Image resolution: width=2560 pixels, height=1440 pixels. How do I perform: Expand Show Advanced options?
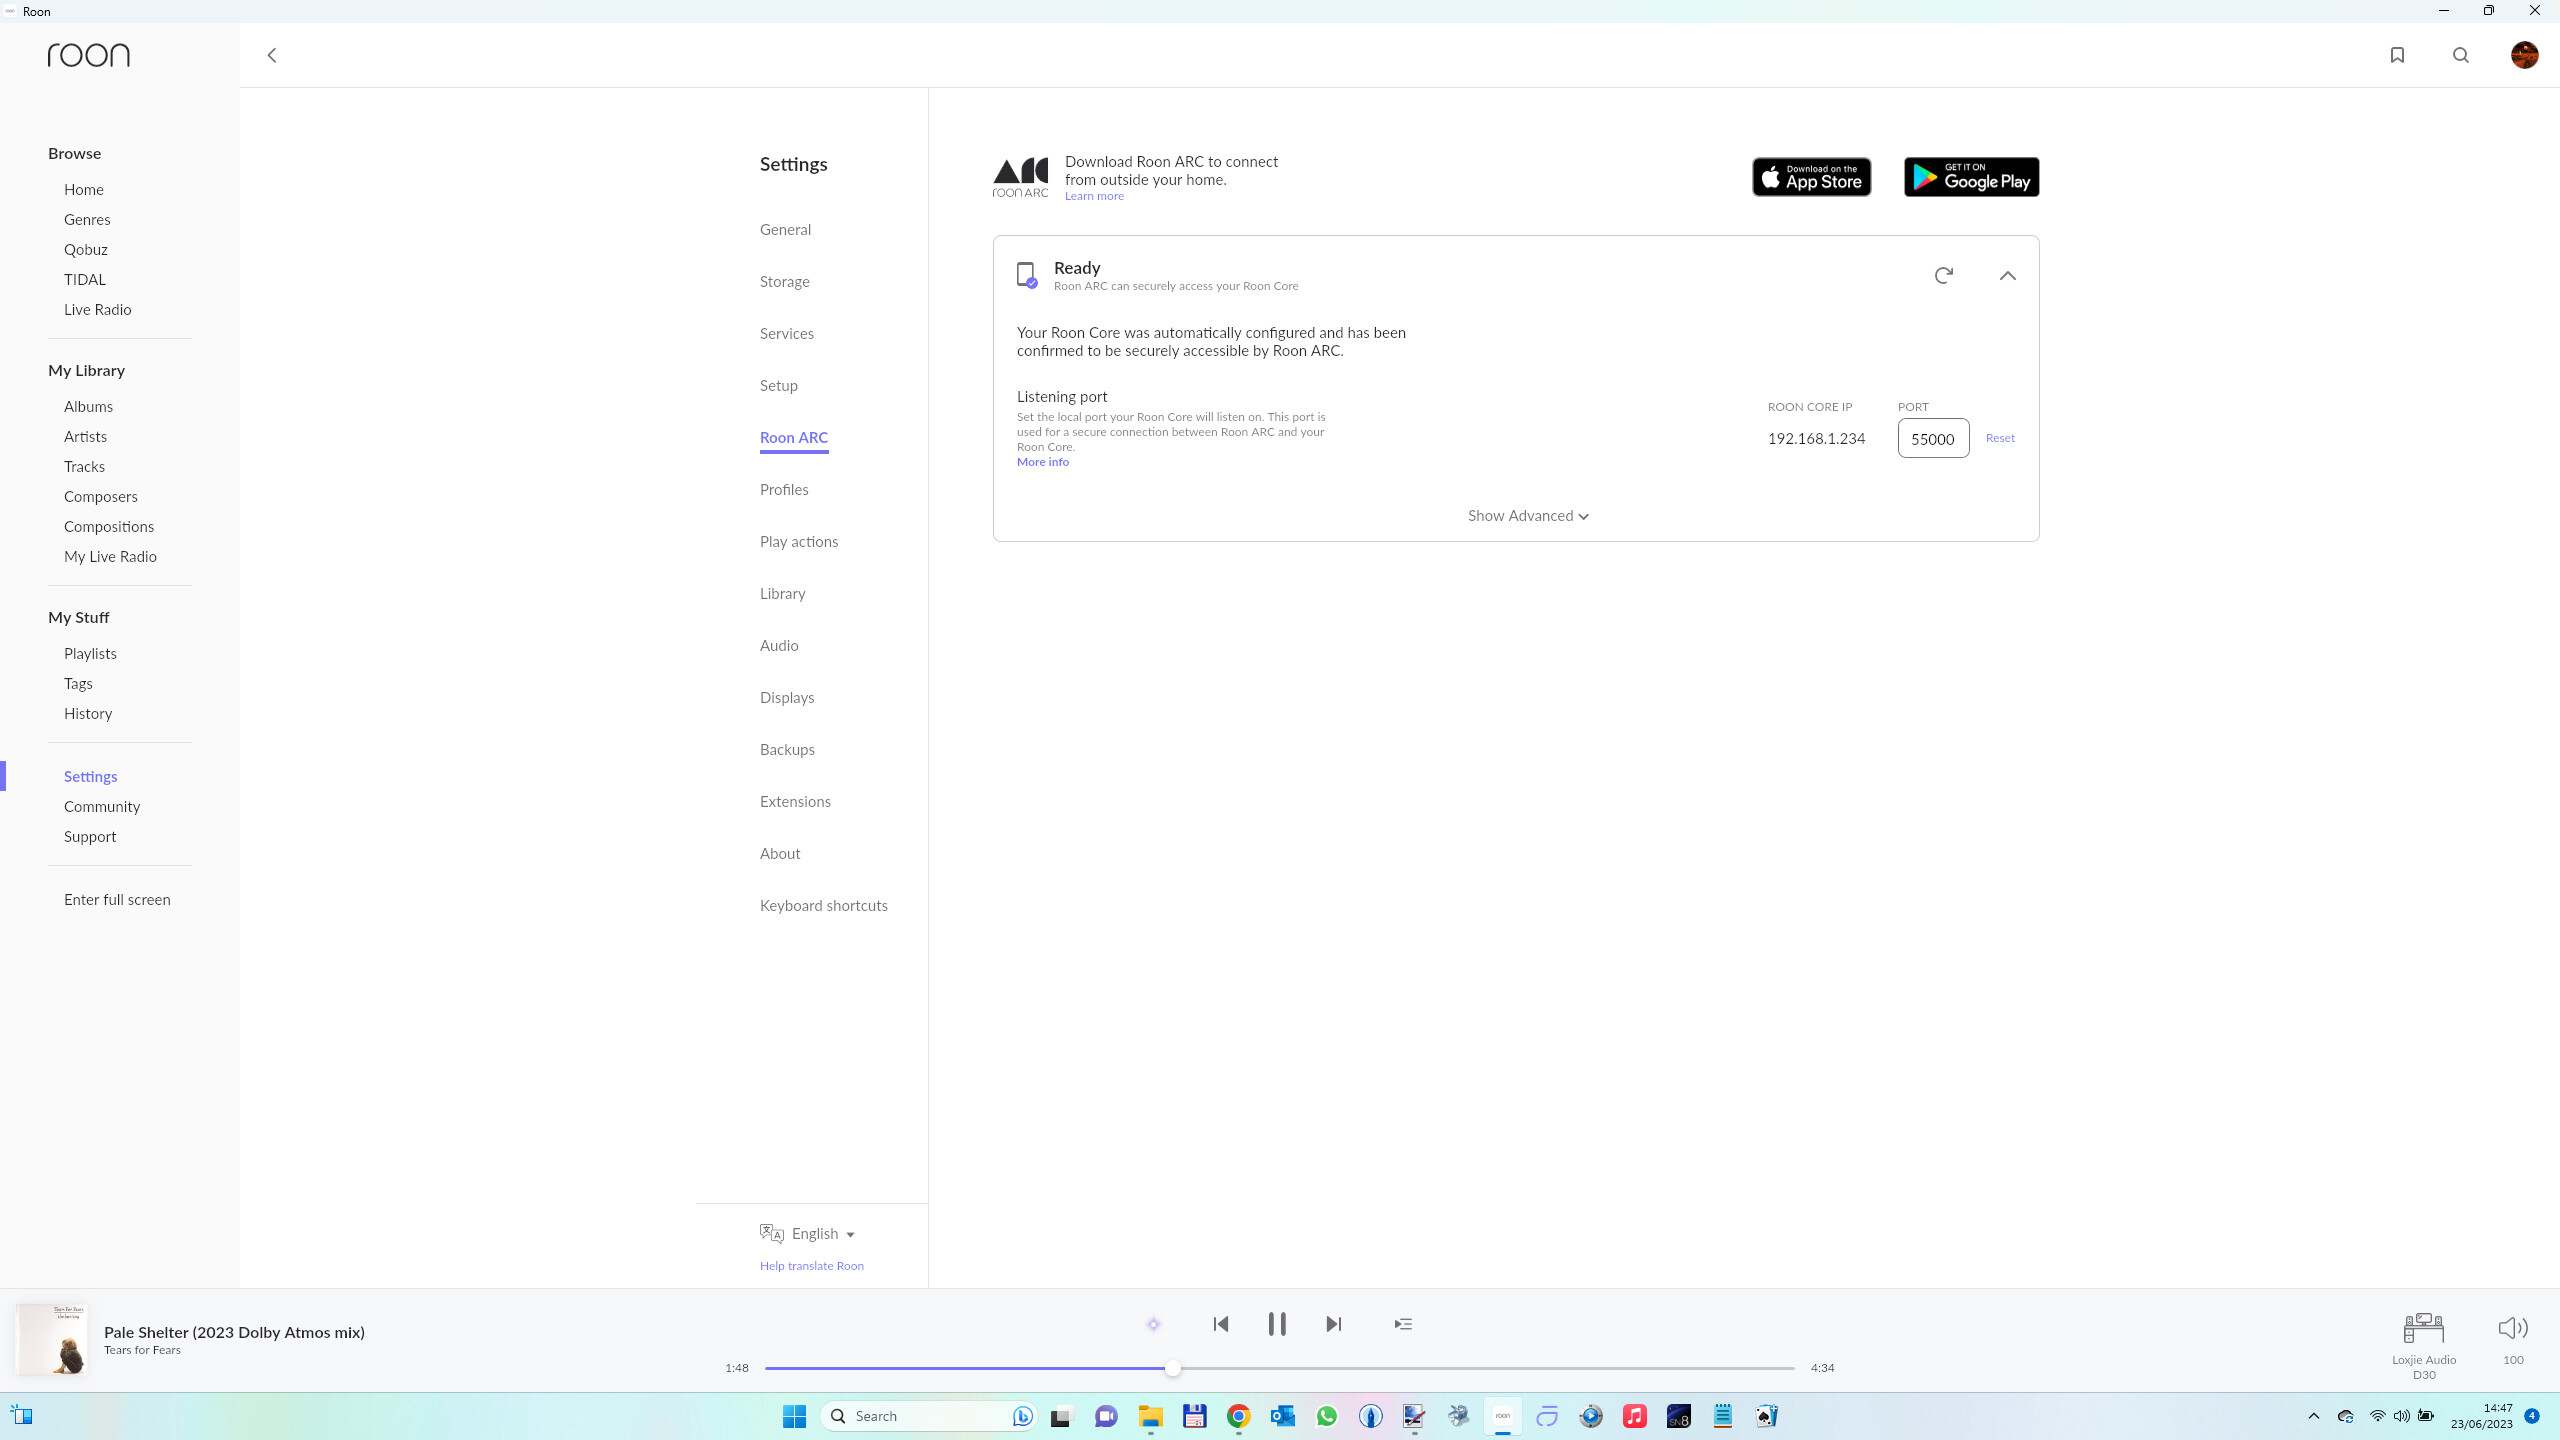coord(1528,516)
